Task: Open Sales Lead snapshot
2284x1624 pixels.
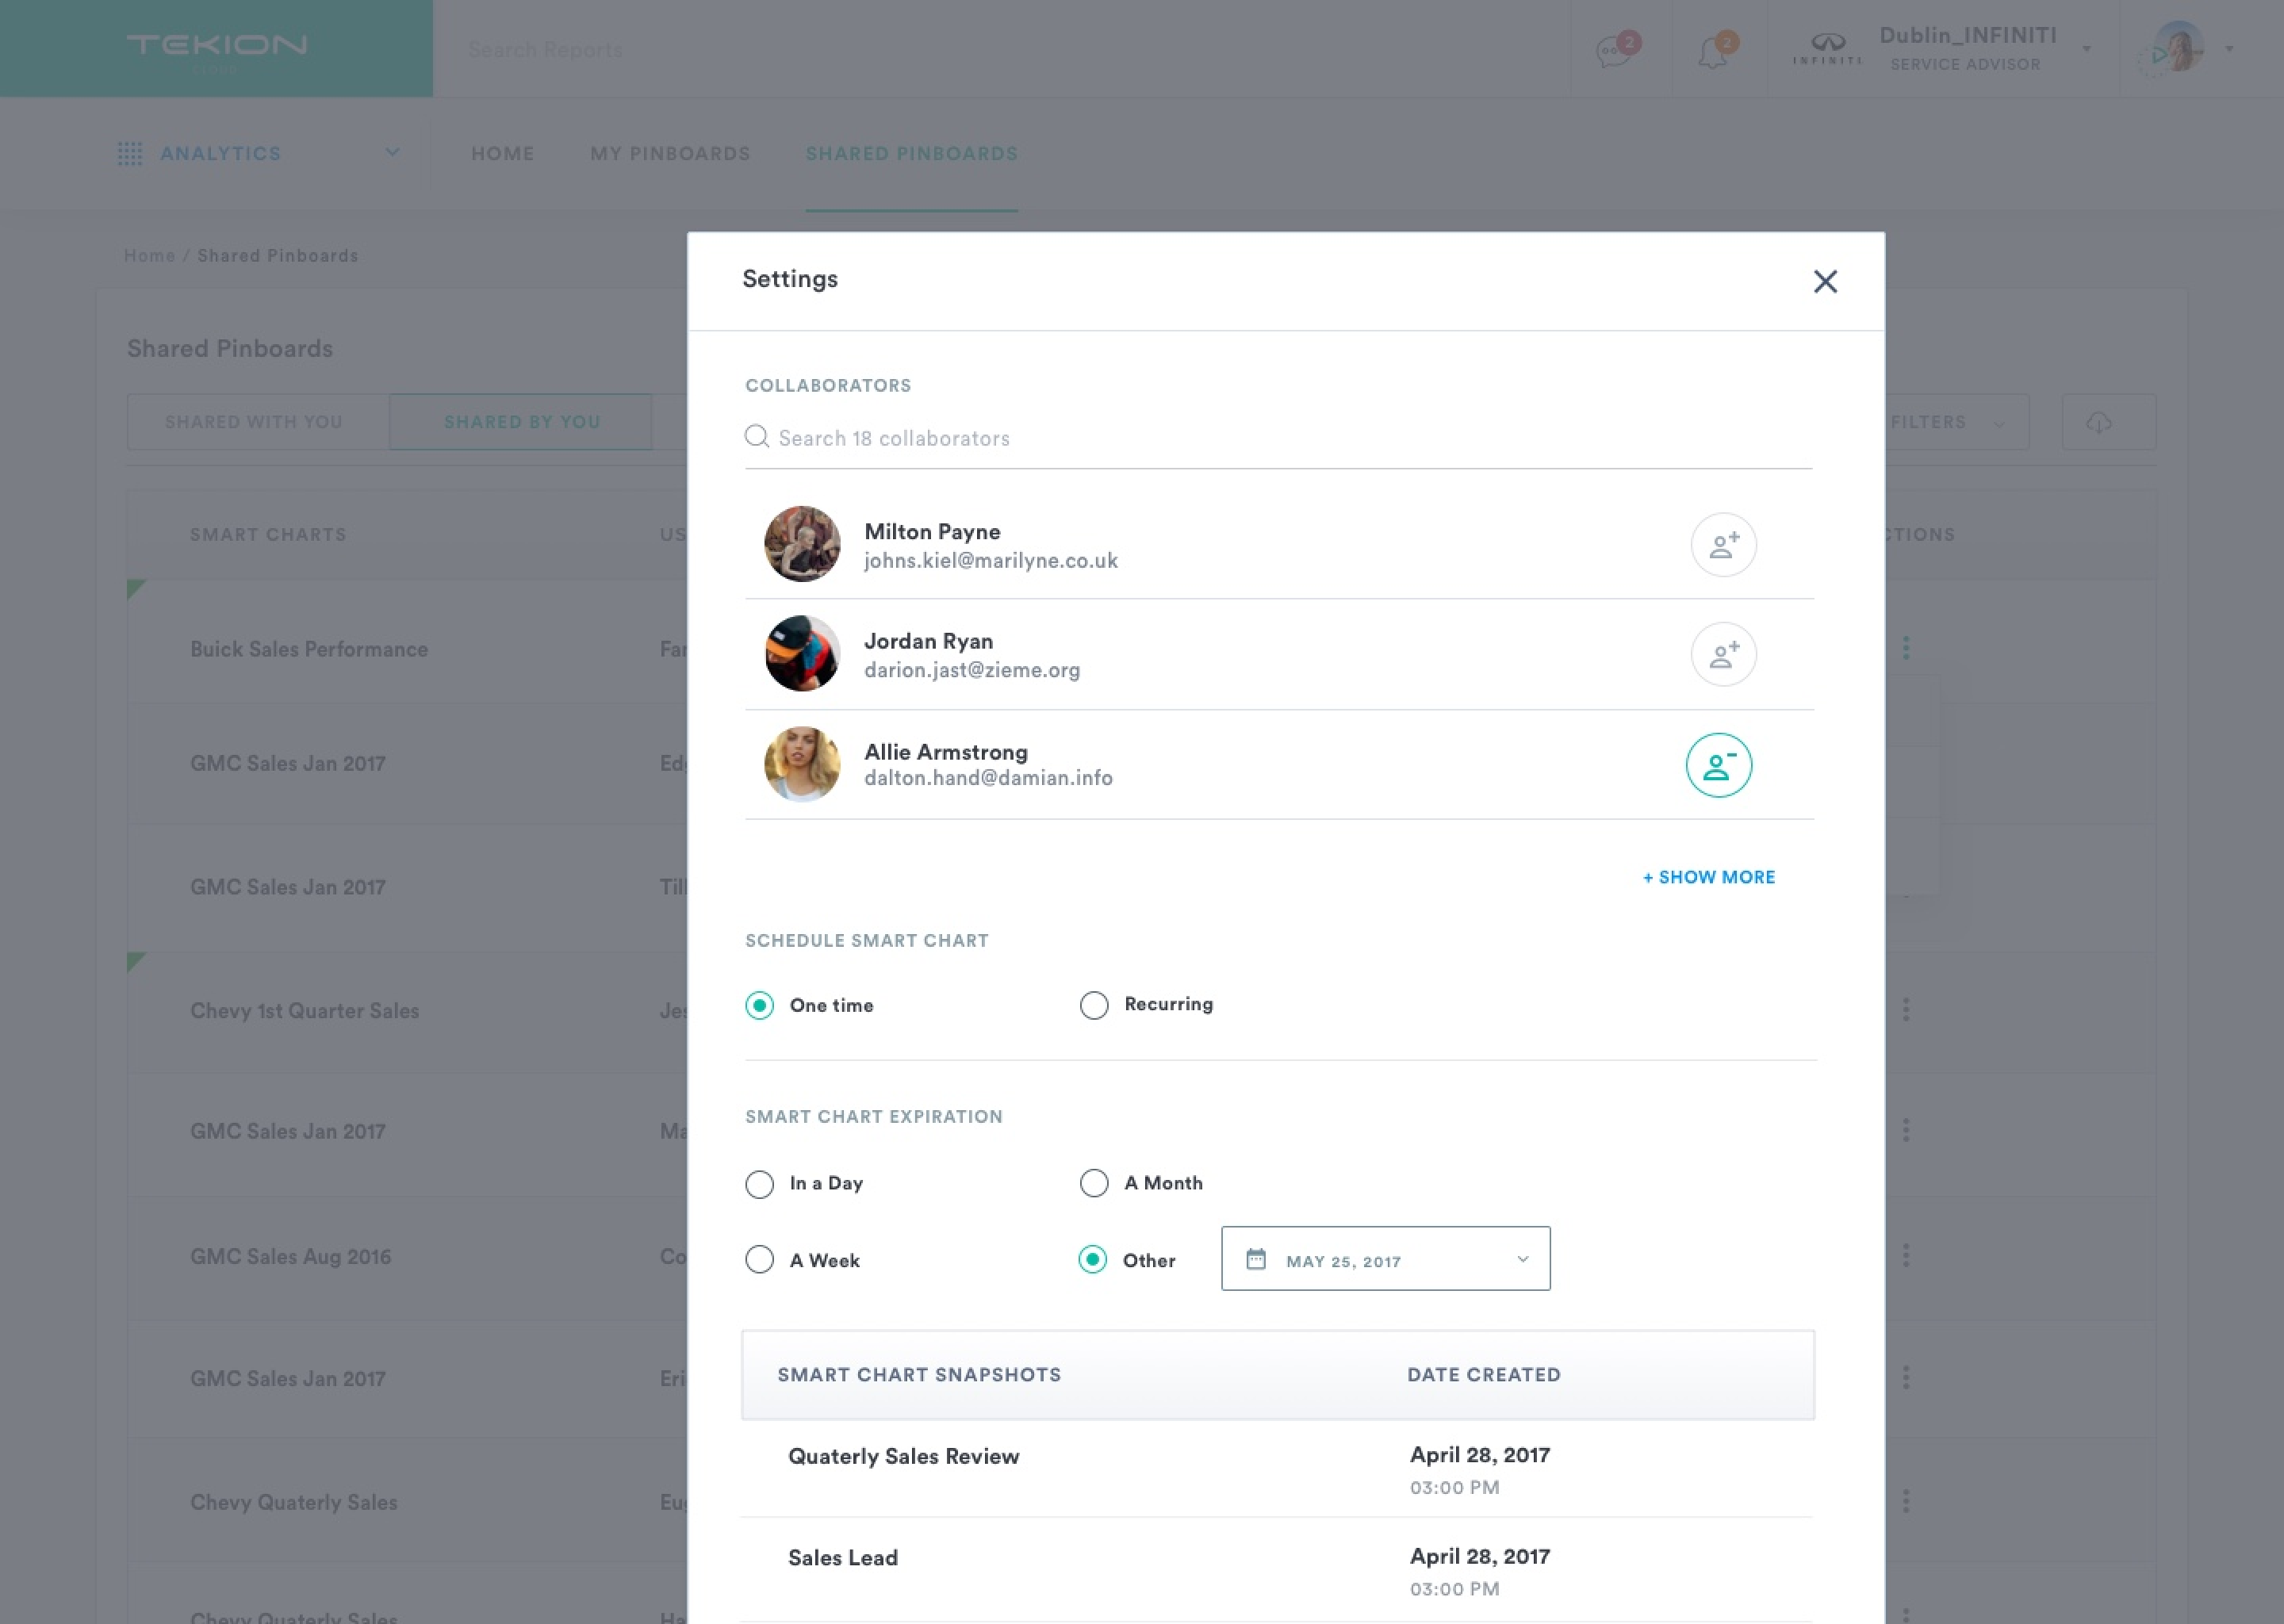Action: [843, 1557]
